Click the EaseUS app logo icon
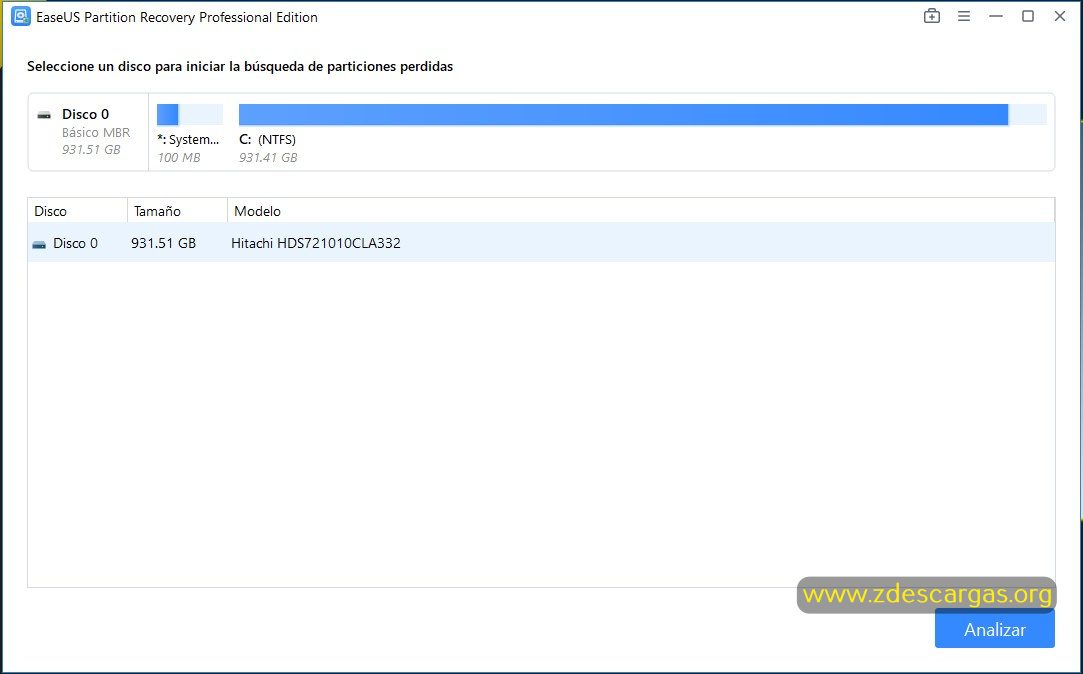Viewport: 1083px width, 674px height. 21,17
